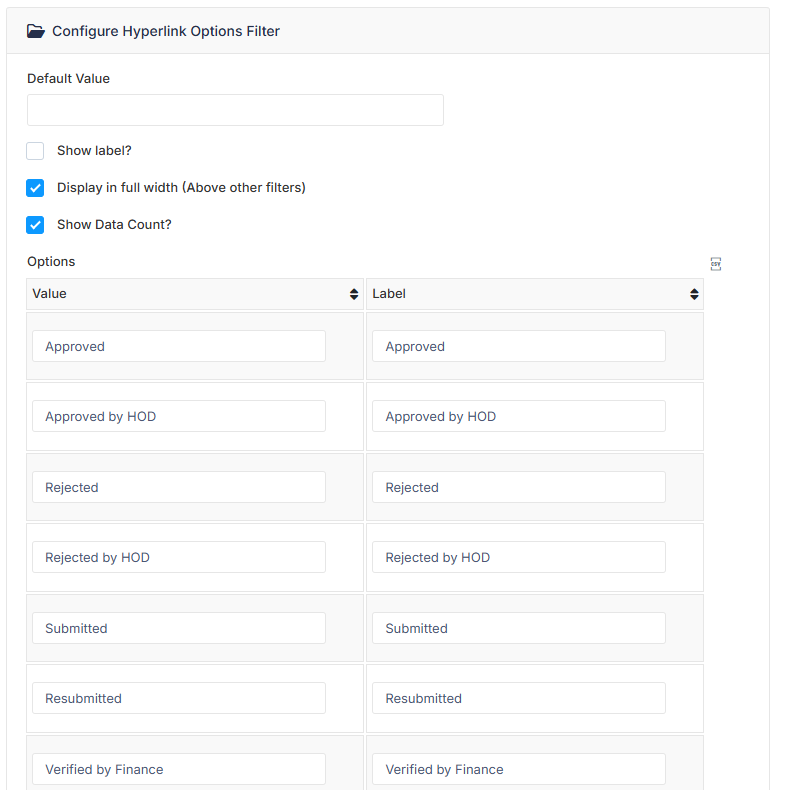This screenshot has width=790, height=790.
Task: Edit the Approved value field
Action: [x=179, y=346]
